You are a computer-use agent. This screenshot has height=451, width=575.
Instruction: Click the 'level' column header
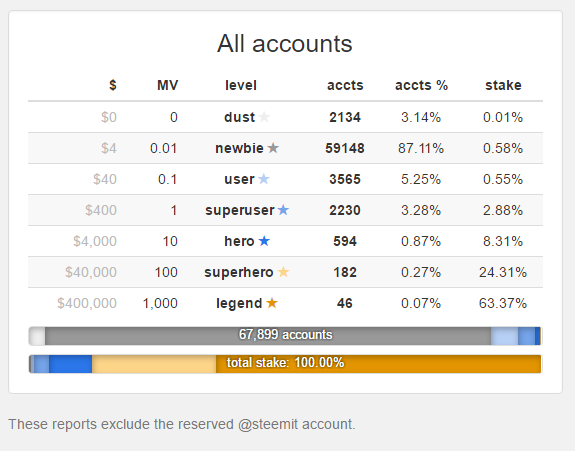pos(241,85)
